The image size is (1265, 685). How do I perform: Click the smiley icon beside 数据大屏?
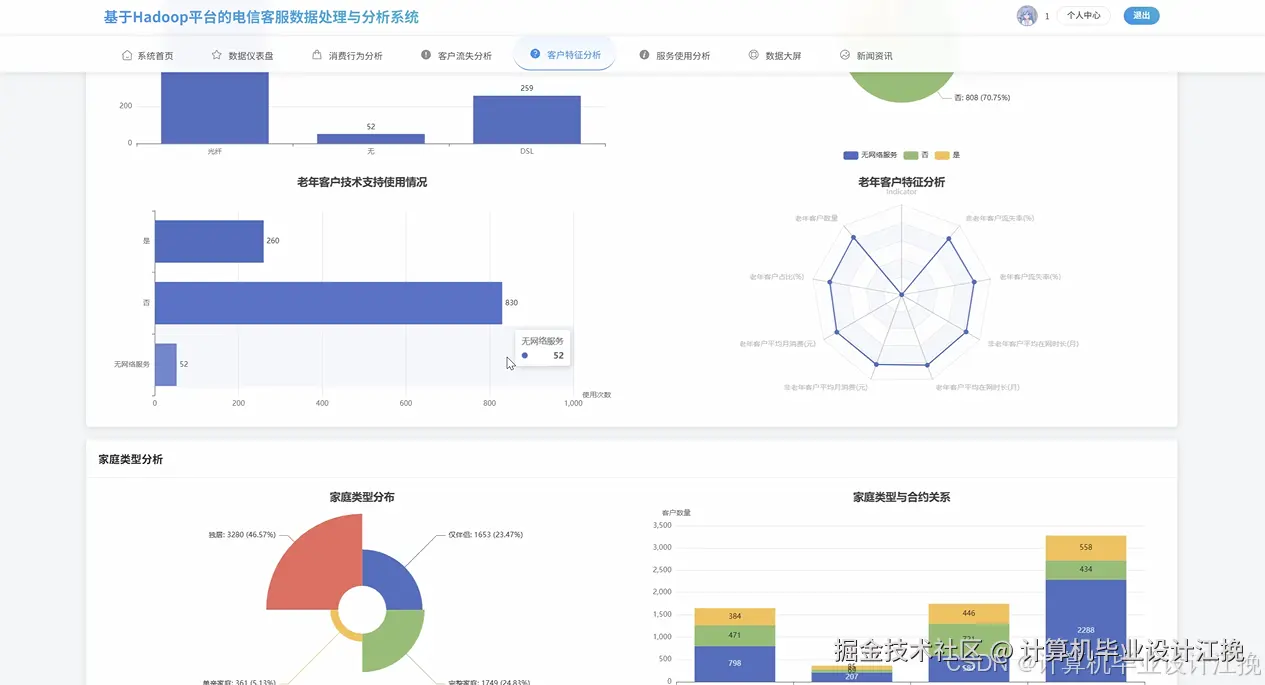click(754, 55)
